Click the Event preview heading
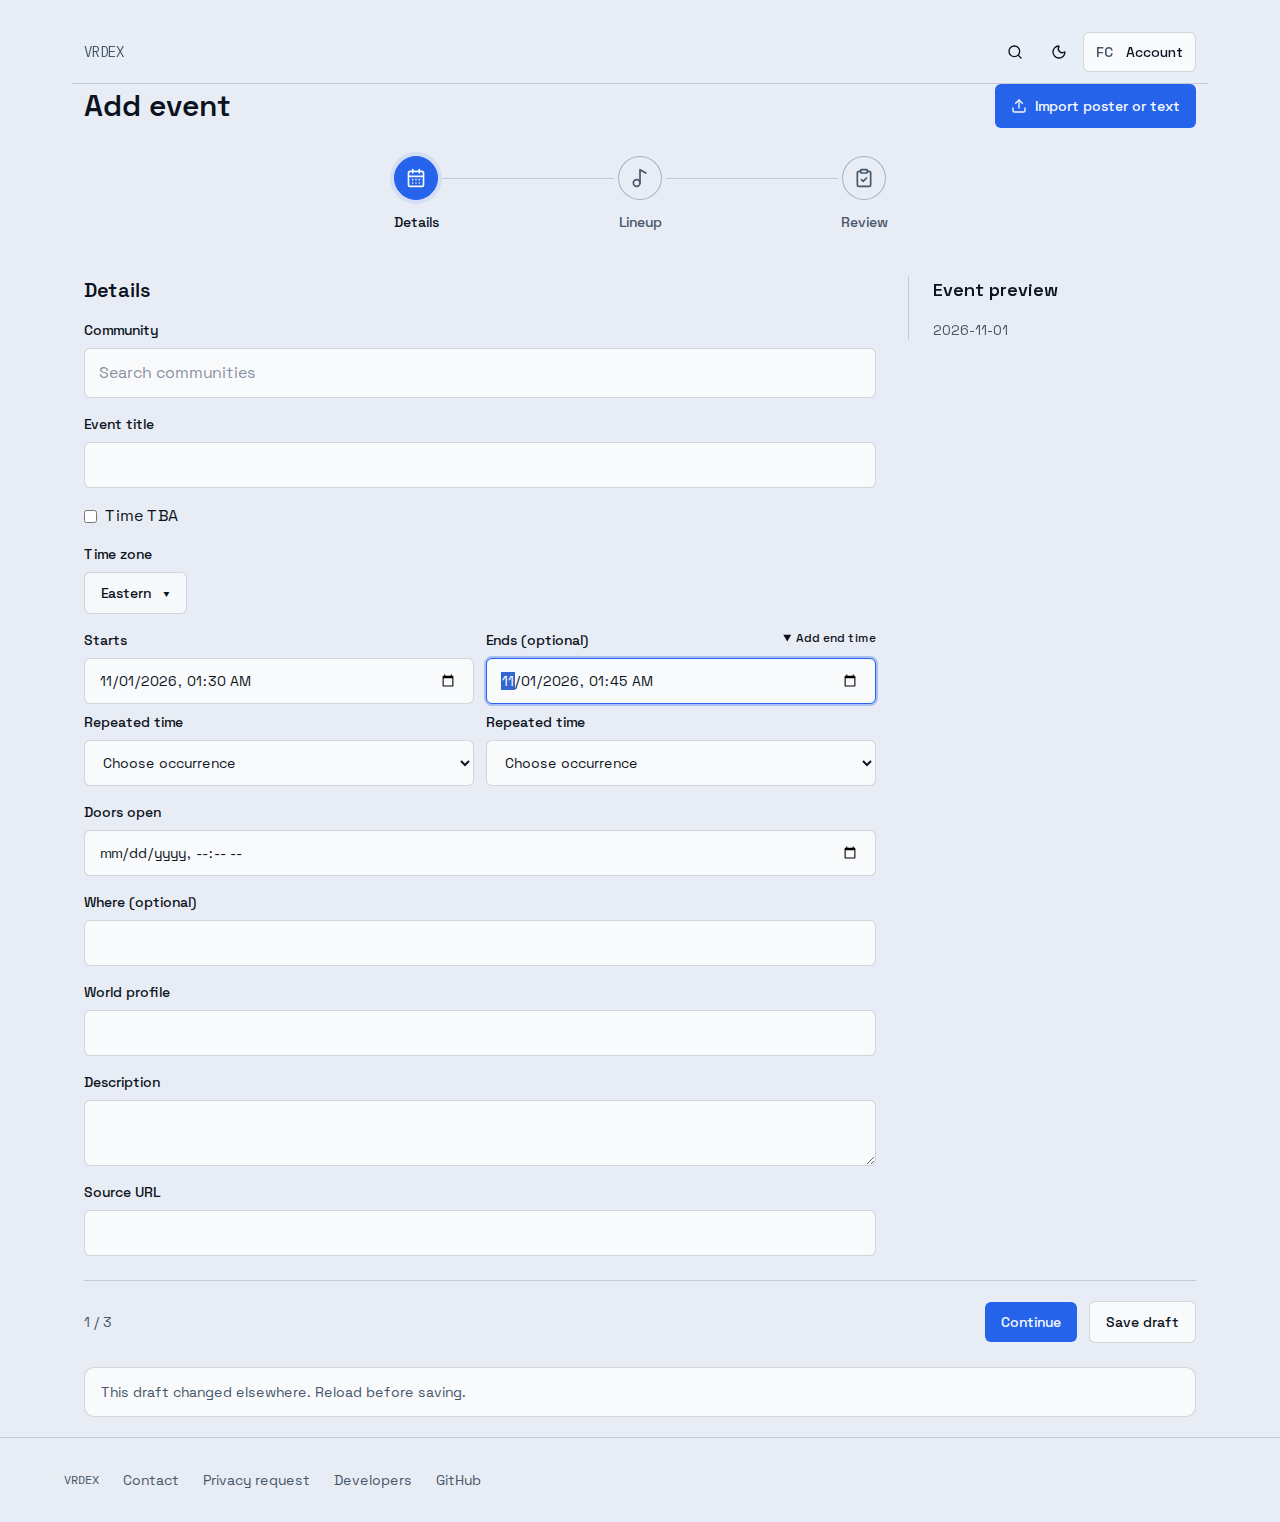1280x1522 pixels. coord(995,290)
